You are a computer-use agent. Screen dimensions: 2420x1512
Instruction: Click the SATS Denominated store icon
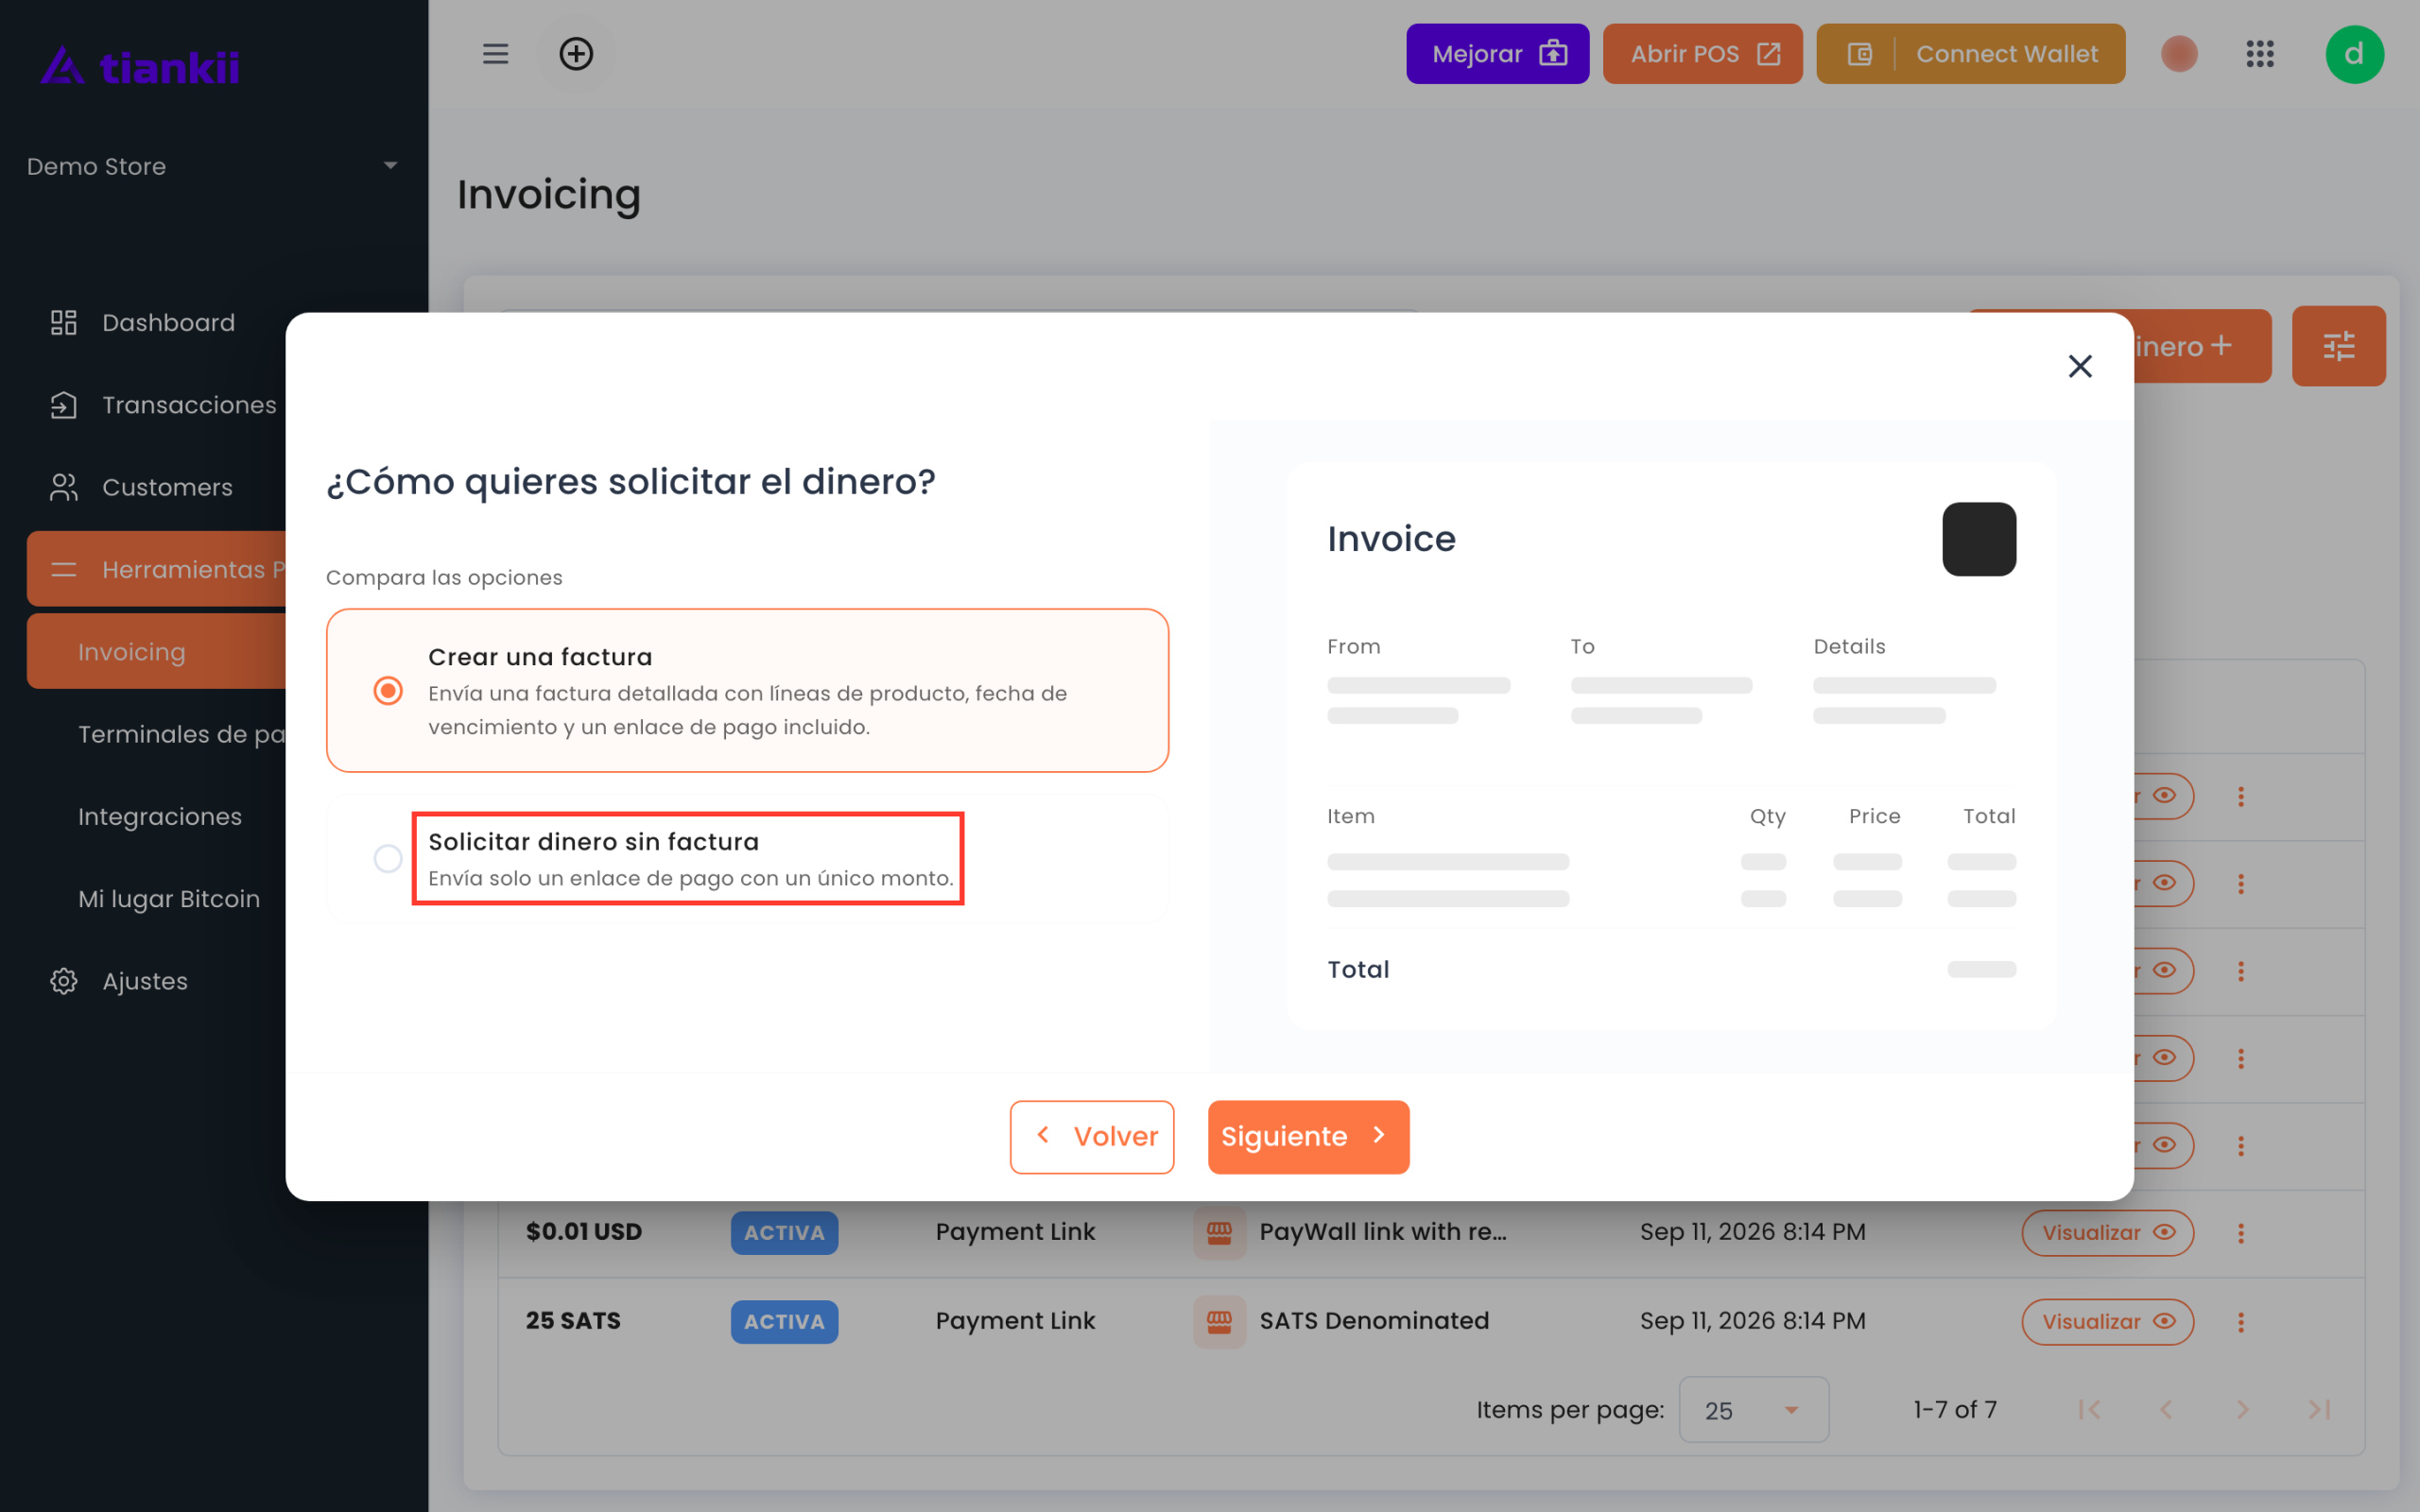click(x=1219, y=1322)
